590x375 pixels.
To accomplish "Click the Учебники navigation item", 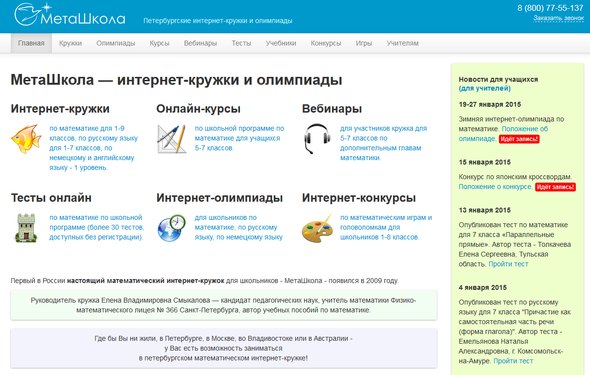I will (x=281, y=43).
